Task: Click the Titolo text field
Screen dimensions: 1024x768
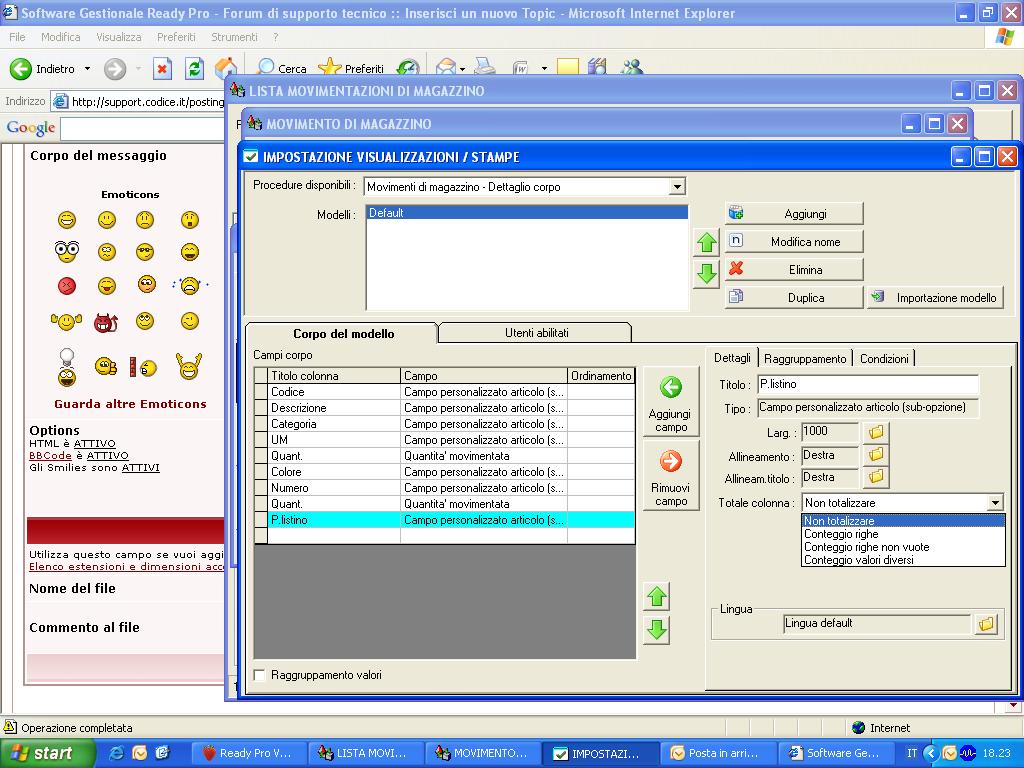Action: (867, 384)
